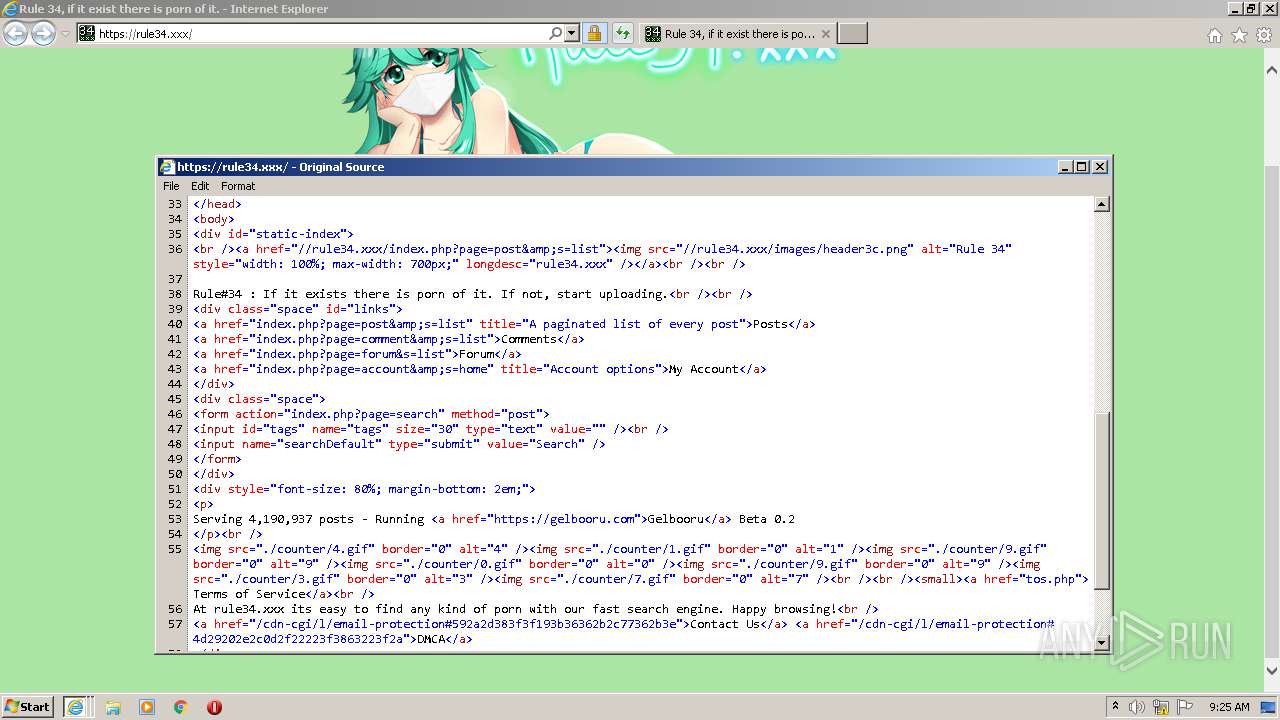Click the page scrollbar down arrow in browser
This screenshot has height=720, width=1280.
(1272, 671)
